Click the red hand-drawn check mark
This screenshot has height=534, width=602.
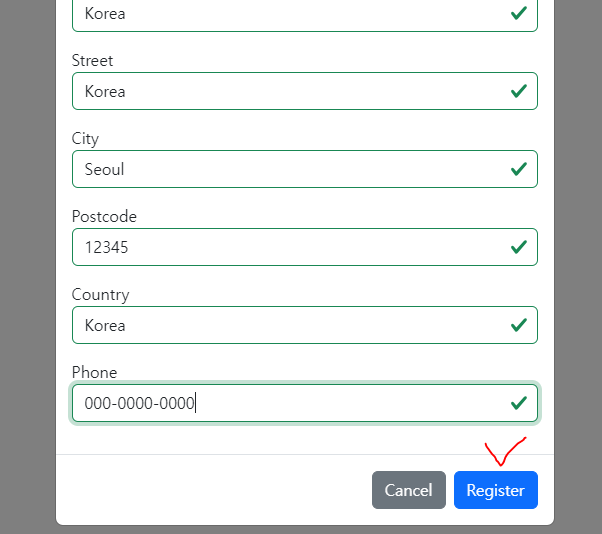503,452
